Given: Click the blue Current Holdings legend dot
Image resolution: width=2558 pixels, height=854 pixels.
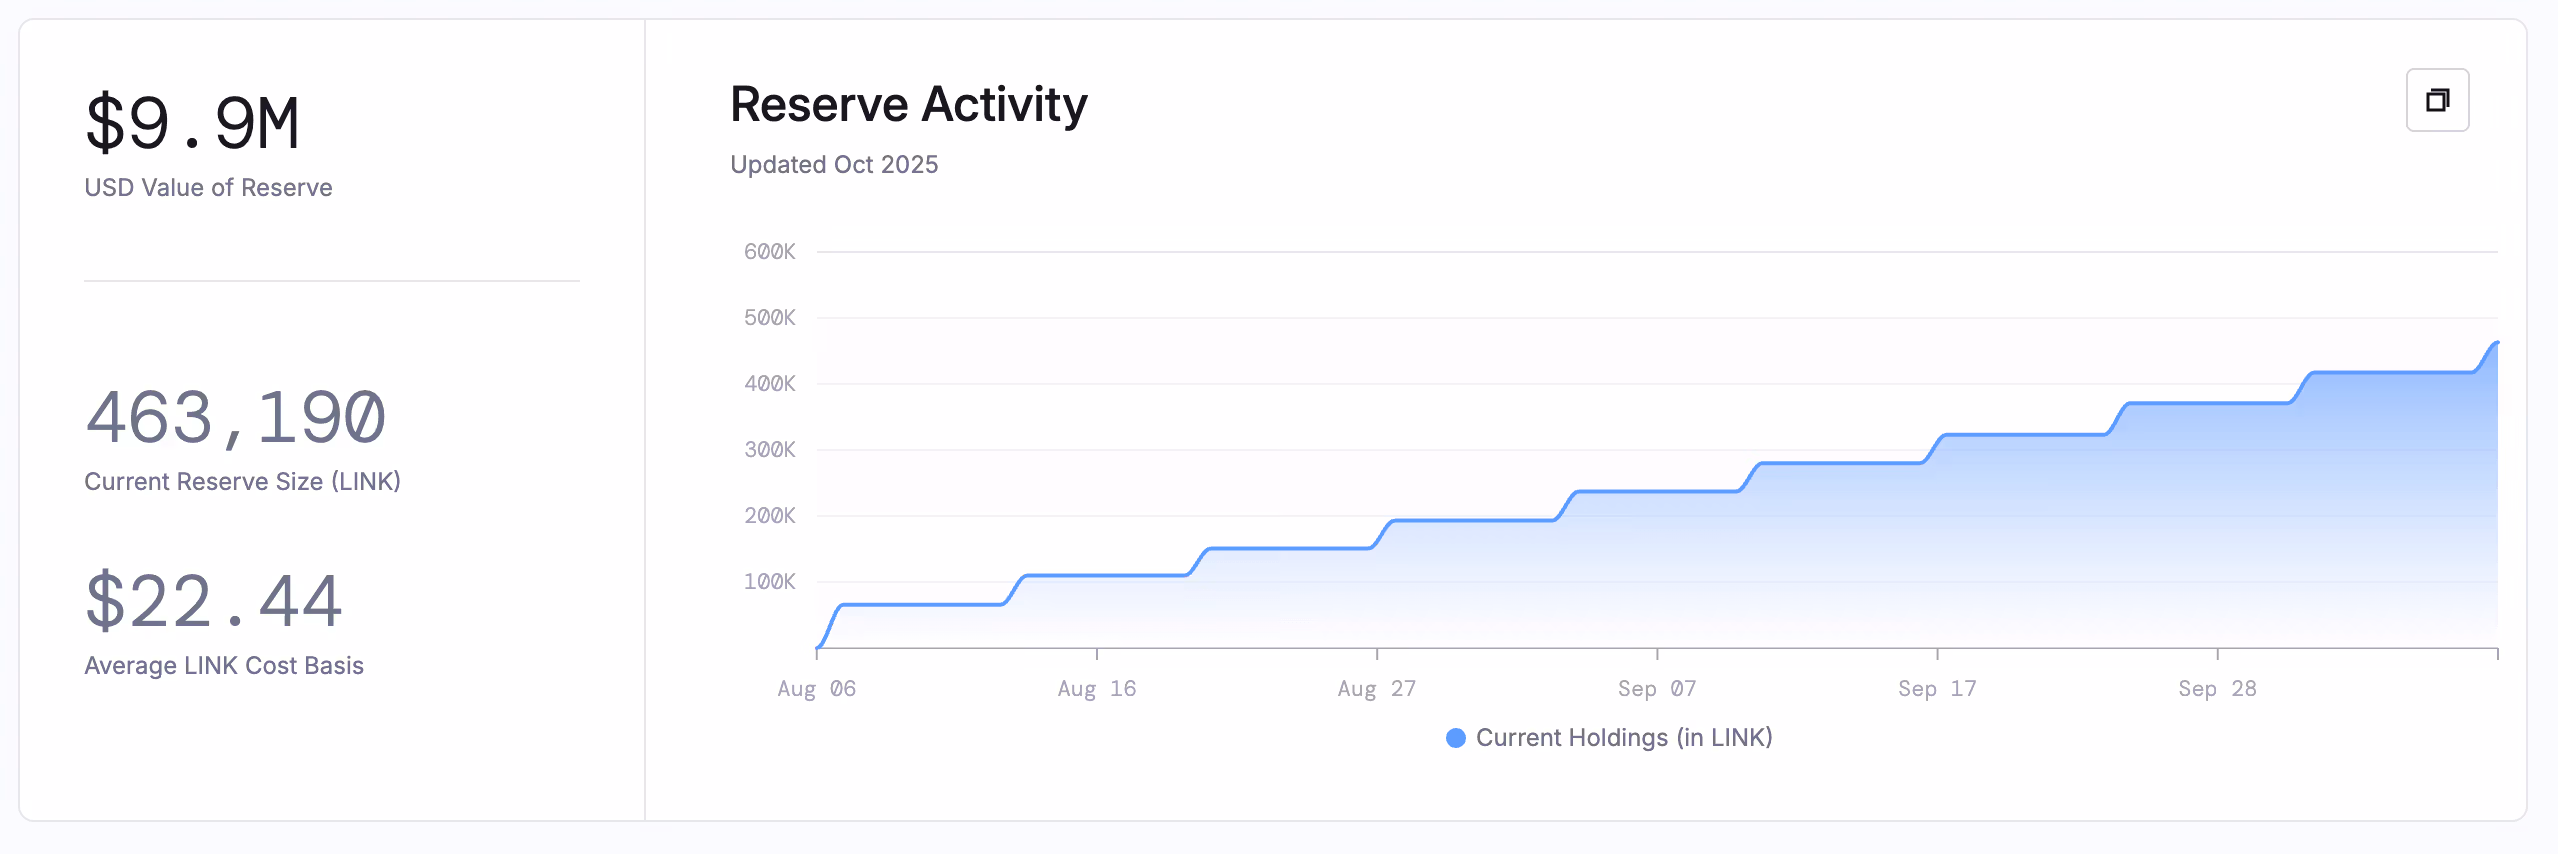Looking at the screenshot, I should tap(1455, 738).
